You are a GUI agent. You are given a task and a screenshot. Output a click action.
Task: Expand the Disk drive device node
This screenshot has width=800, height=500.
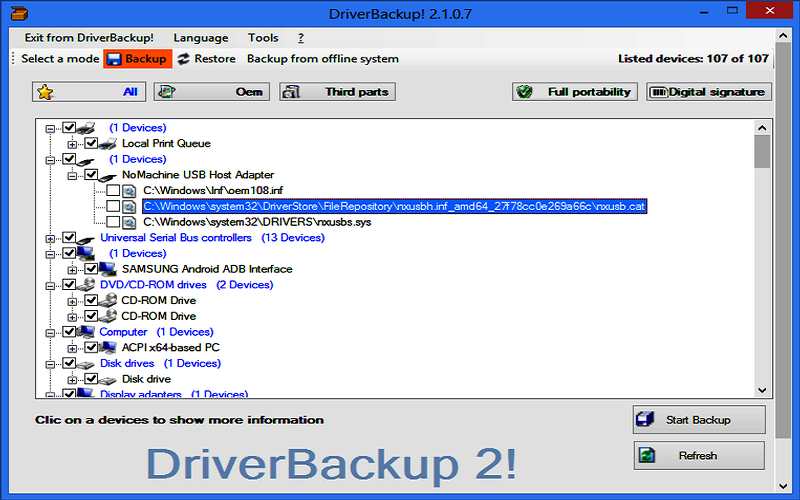[72, 380]
